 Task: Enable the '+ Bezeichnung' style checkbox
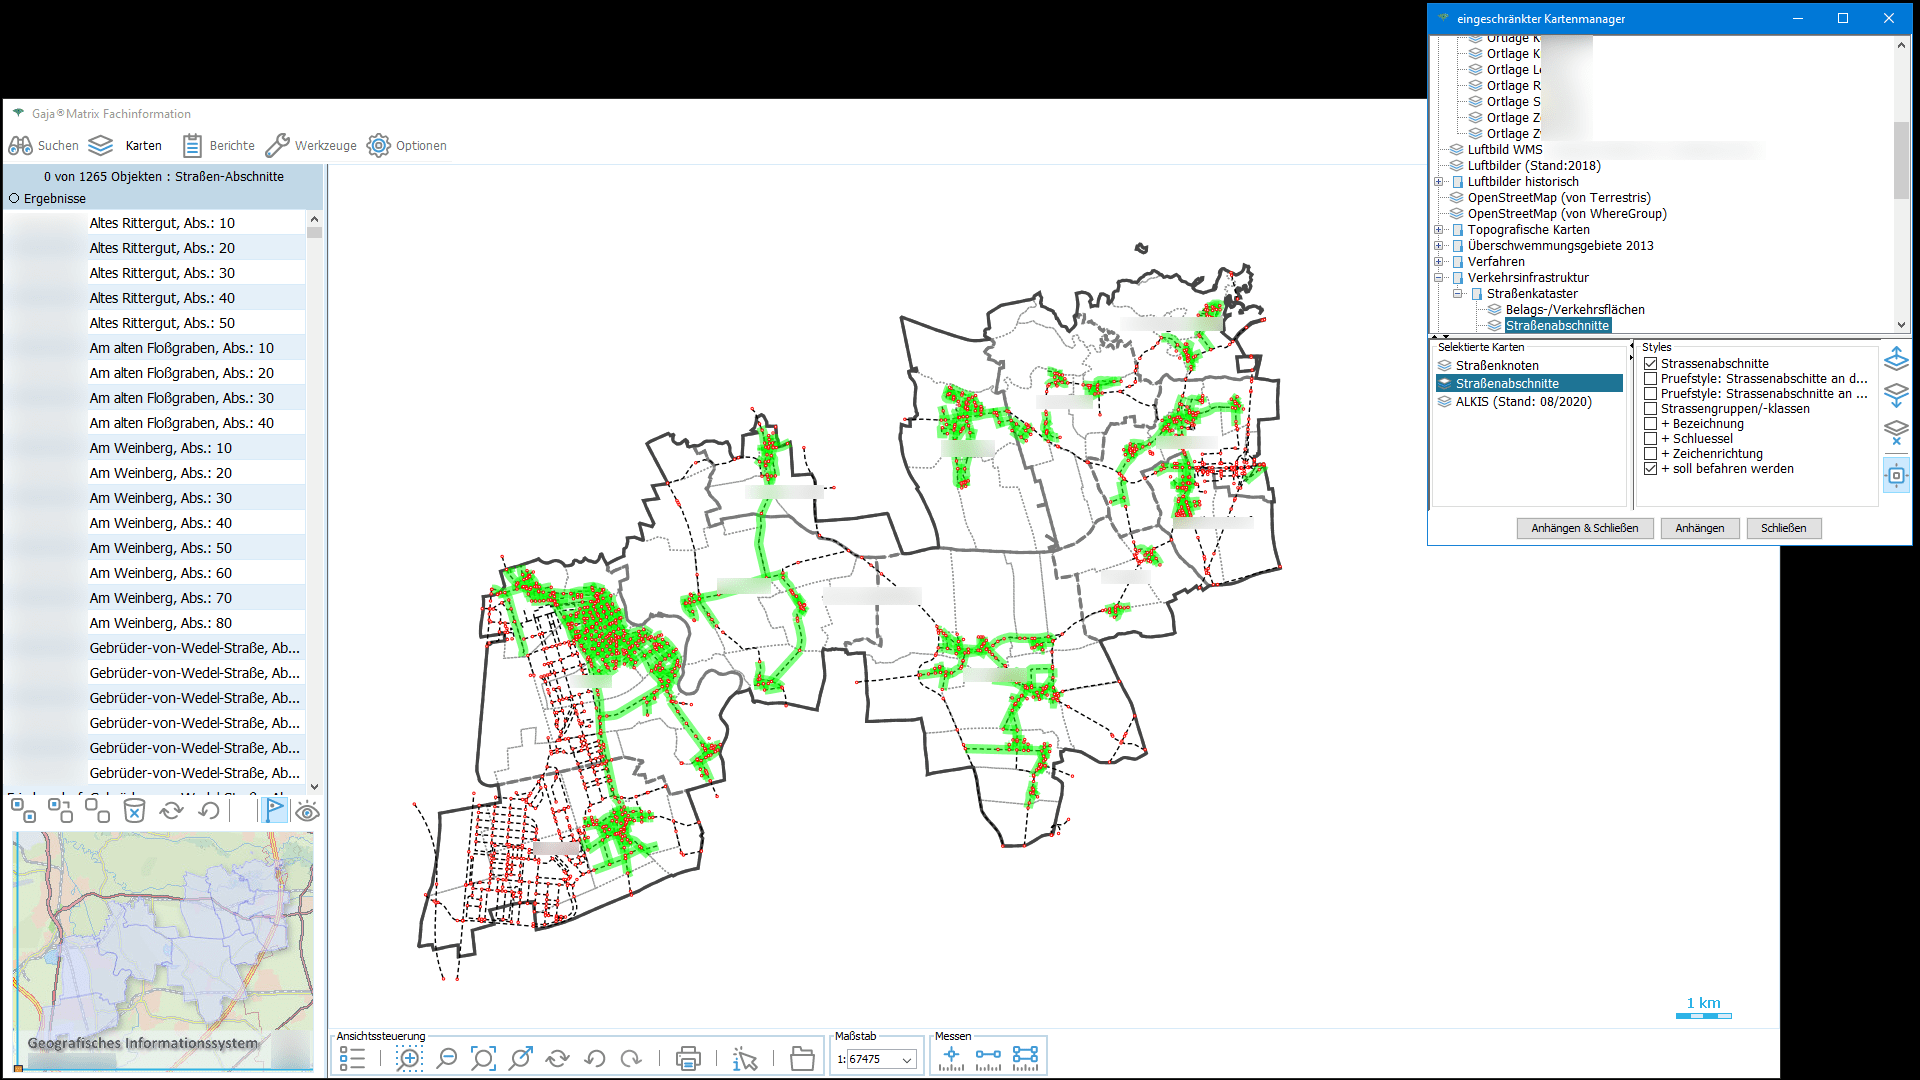1651,424
